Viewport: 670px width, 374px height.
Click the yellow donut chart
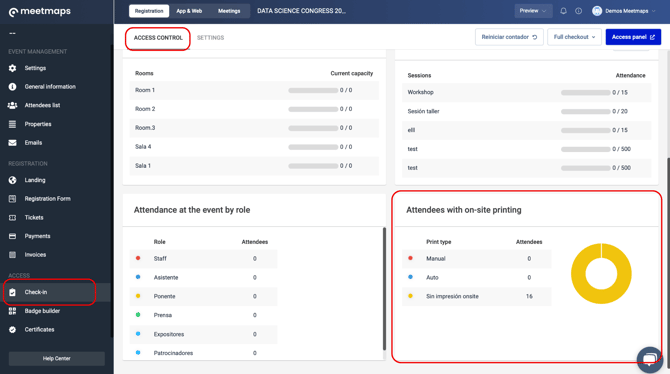pyautogui.click(x=601, y=274)
